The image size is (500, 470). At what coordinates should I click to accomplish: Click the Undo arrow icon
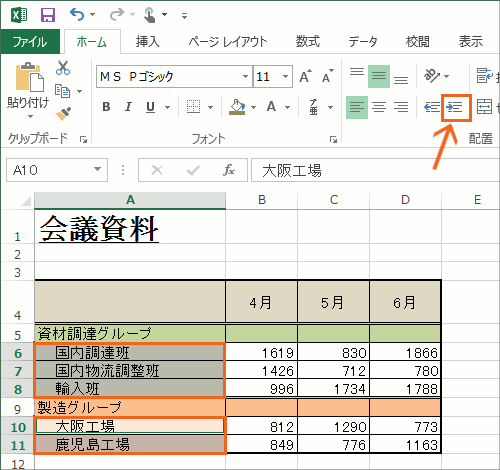click(x=77, y=15)
